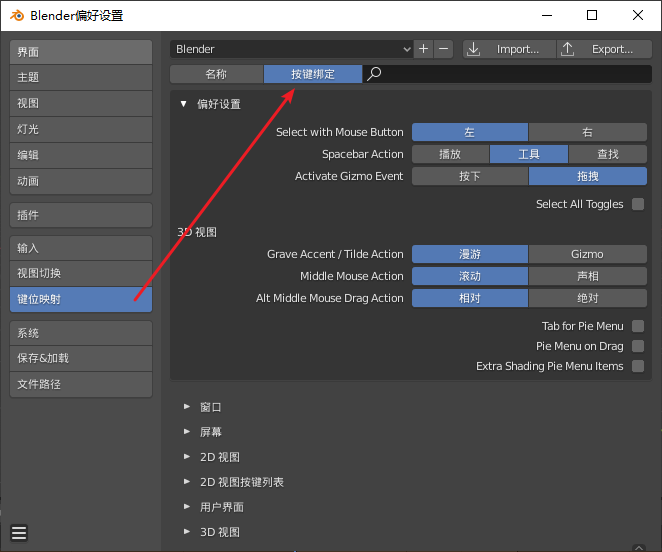Set Middle Mouse Action to 滚动

click(470, 276)
